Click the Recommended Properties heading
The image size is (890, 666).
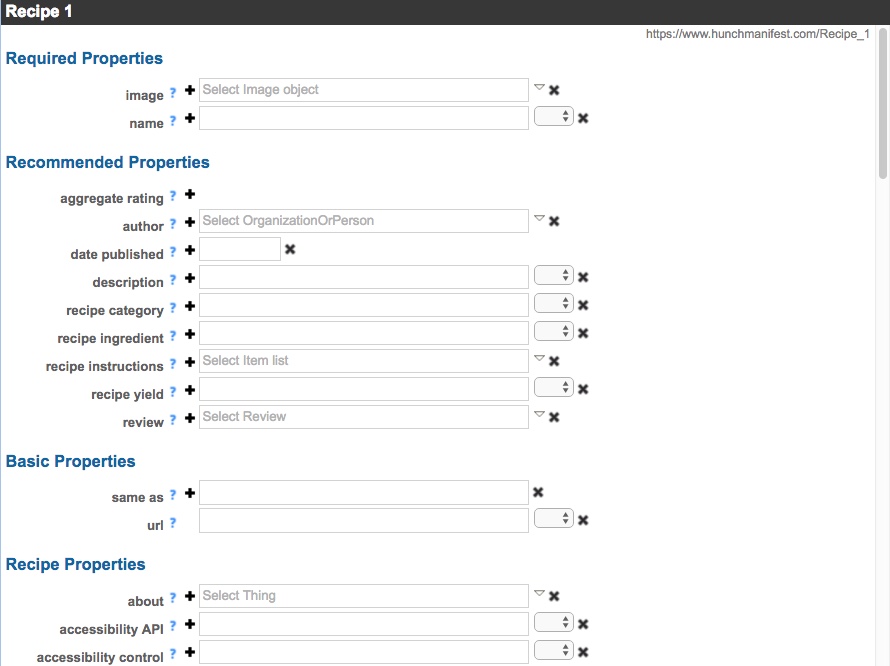[x=107, y=162]
